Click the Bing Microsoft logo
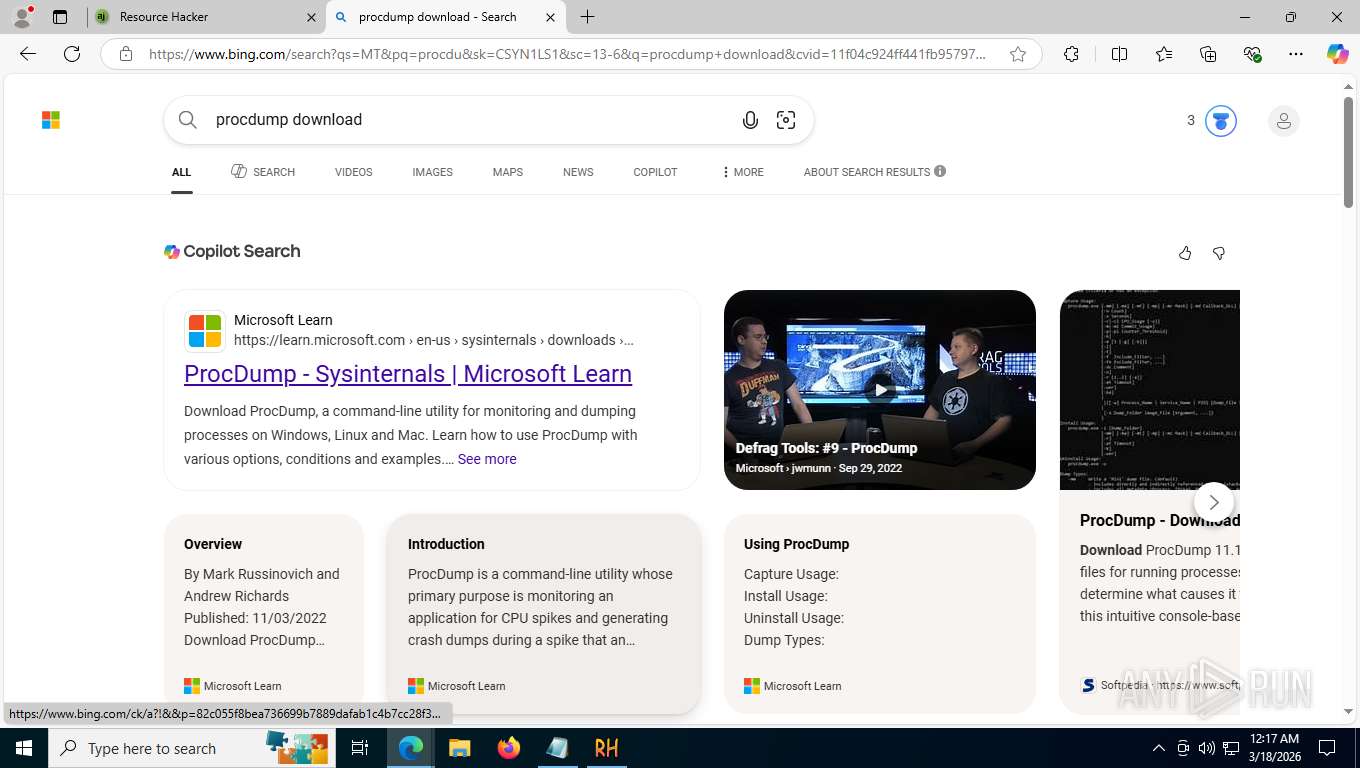The width and height of the screenshot is (1360, 768). coord(51,120)
